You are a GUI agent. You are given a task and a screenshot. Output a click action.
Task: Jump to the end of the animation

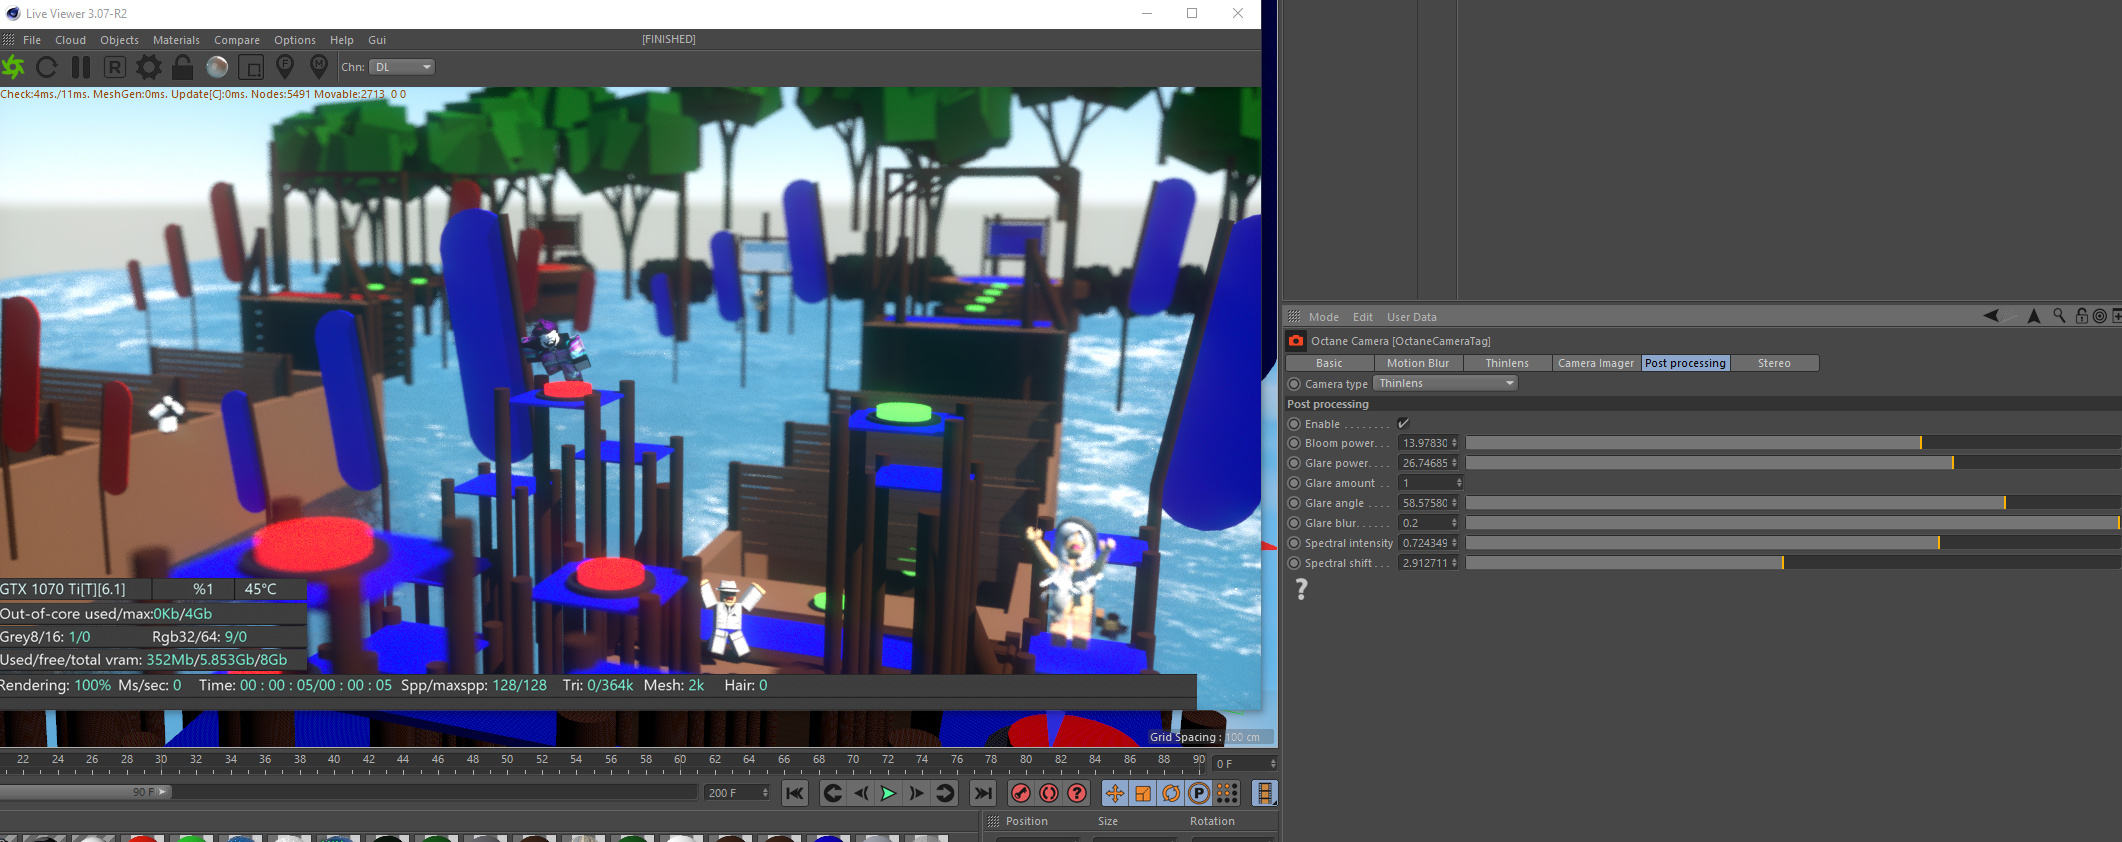984,793
